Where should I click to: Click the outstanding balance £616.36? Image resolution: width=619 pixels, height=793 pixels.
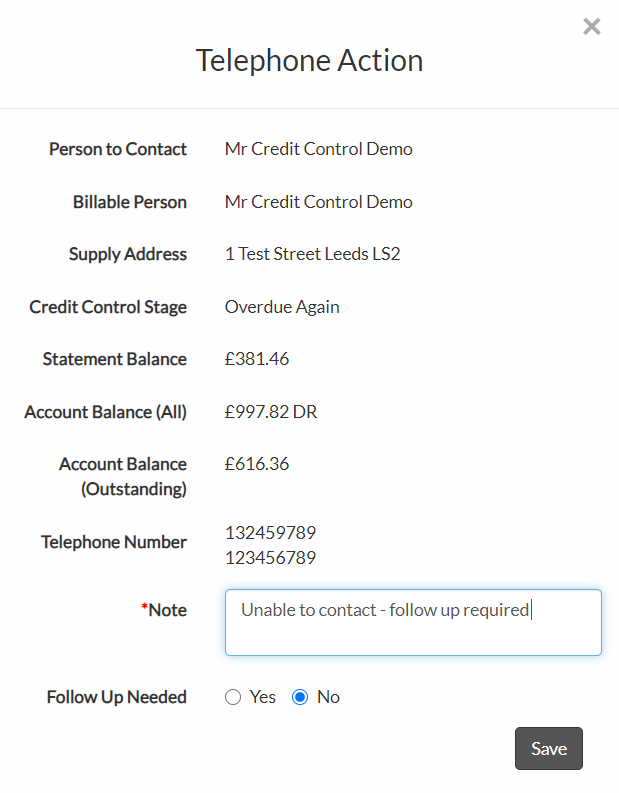[x=257, y=464]
